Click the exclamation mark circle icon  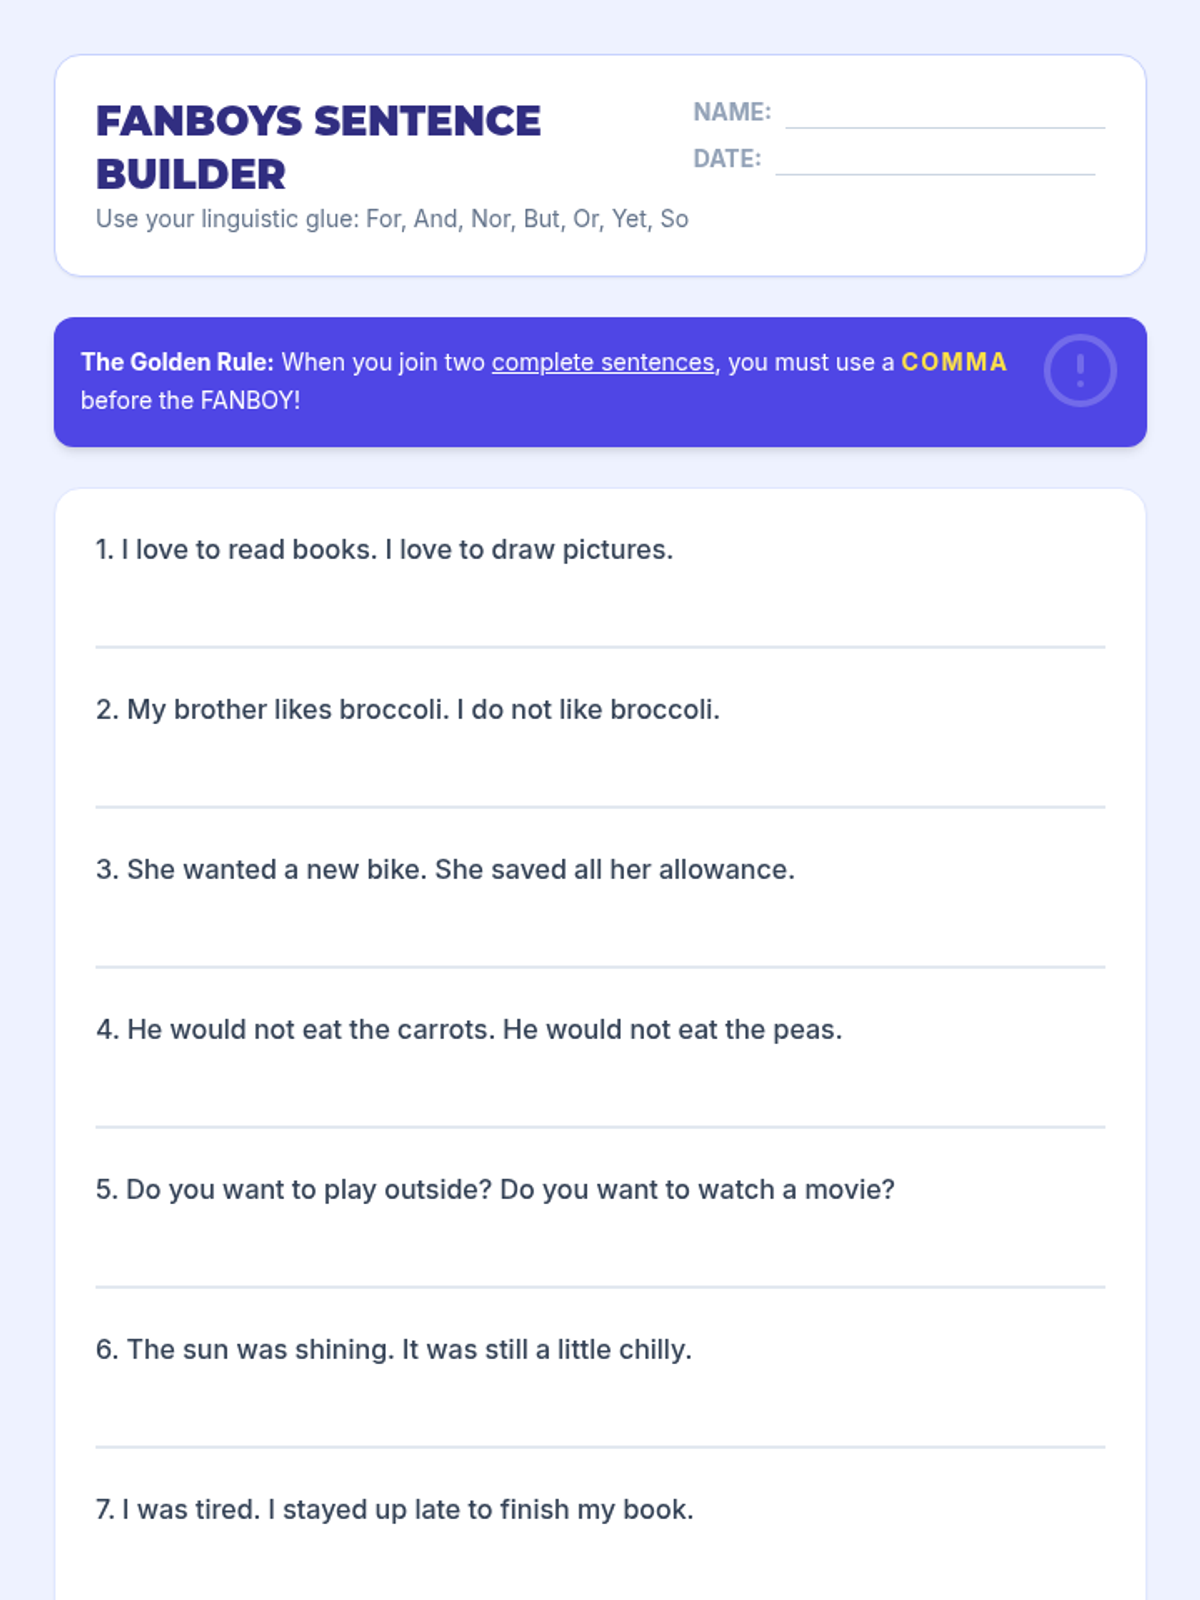tap(1080, 371)
